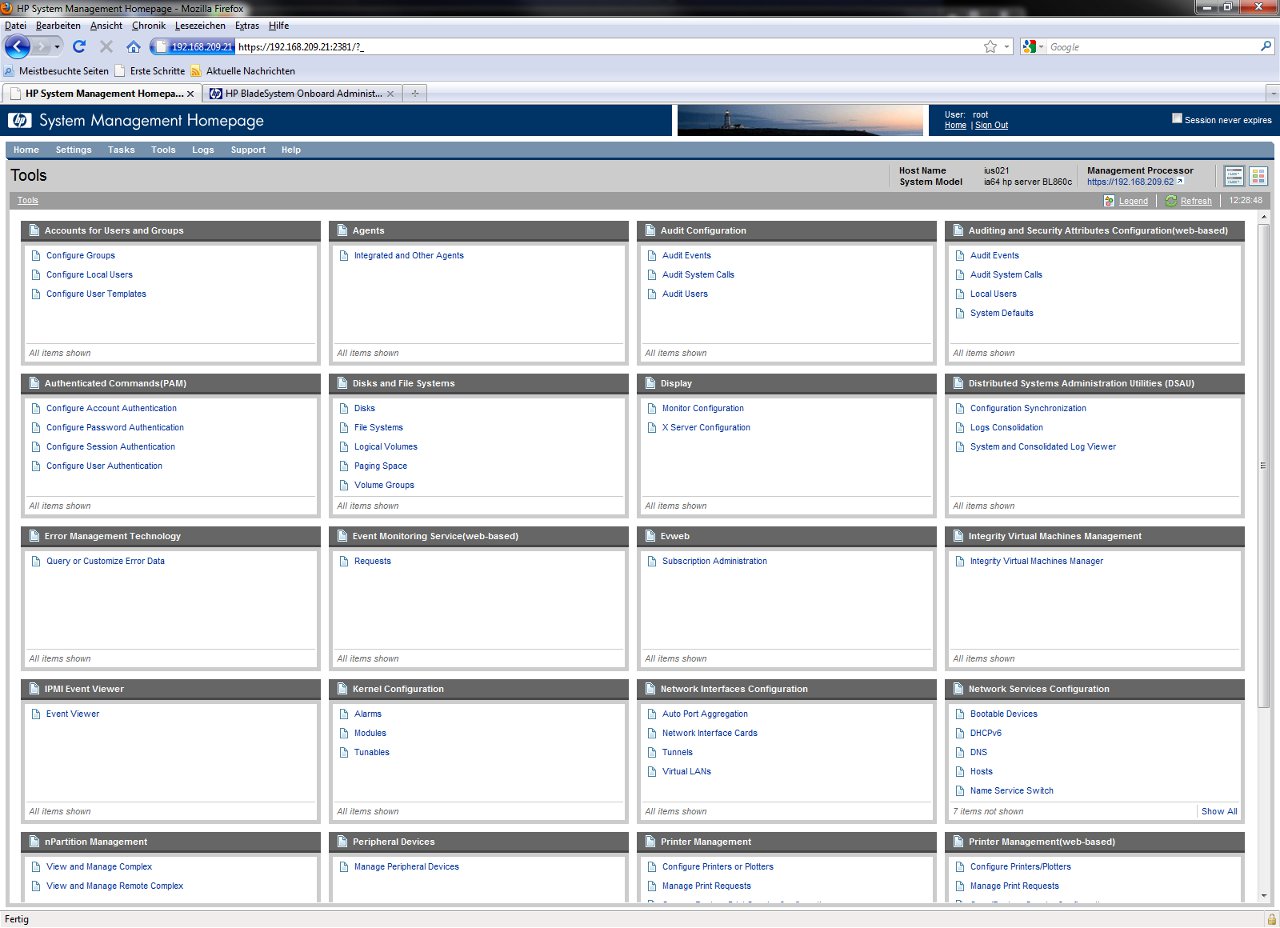Go back with the browser back arrow
Screen dimensions: 1280x928
coord(17,46)
